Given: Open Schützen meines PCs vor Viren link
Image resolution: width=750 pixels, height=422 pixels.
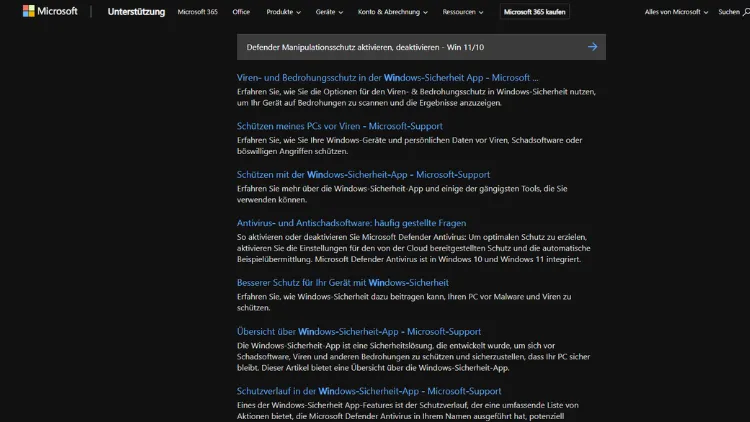Looking at the screenshot, I should [x=340, y=126].
